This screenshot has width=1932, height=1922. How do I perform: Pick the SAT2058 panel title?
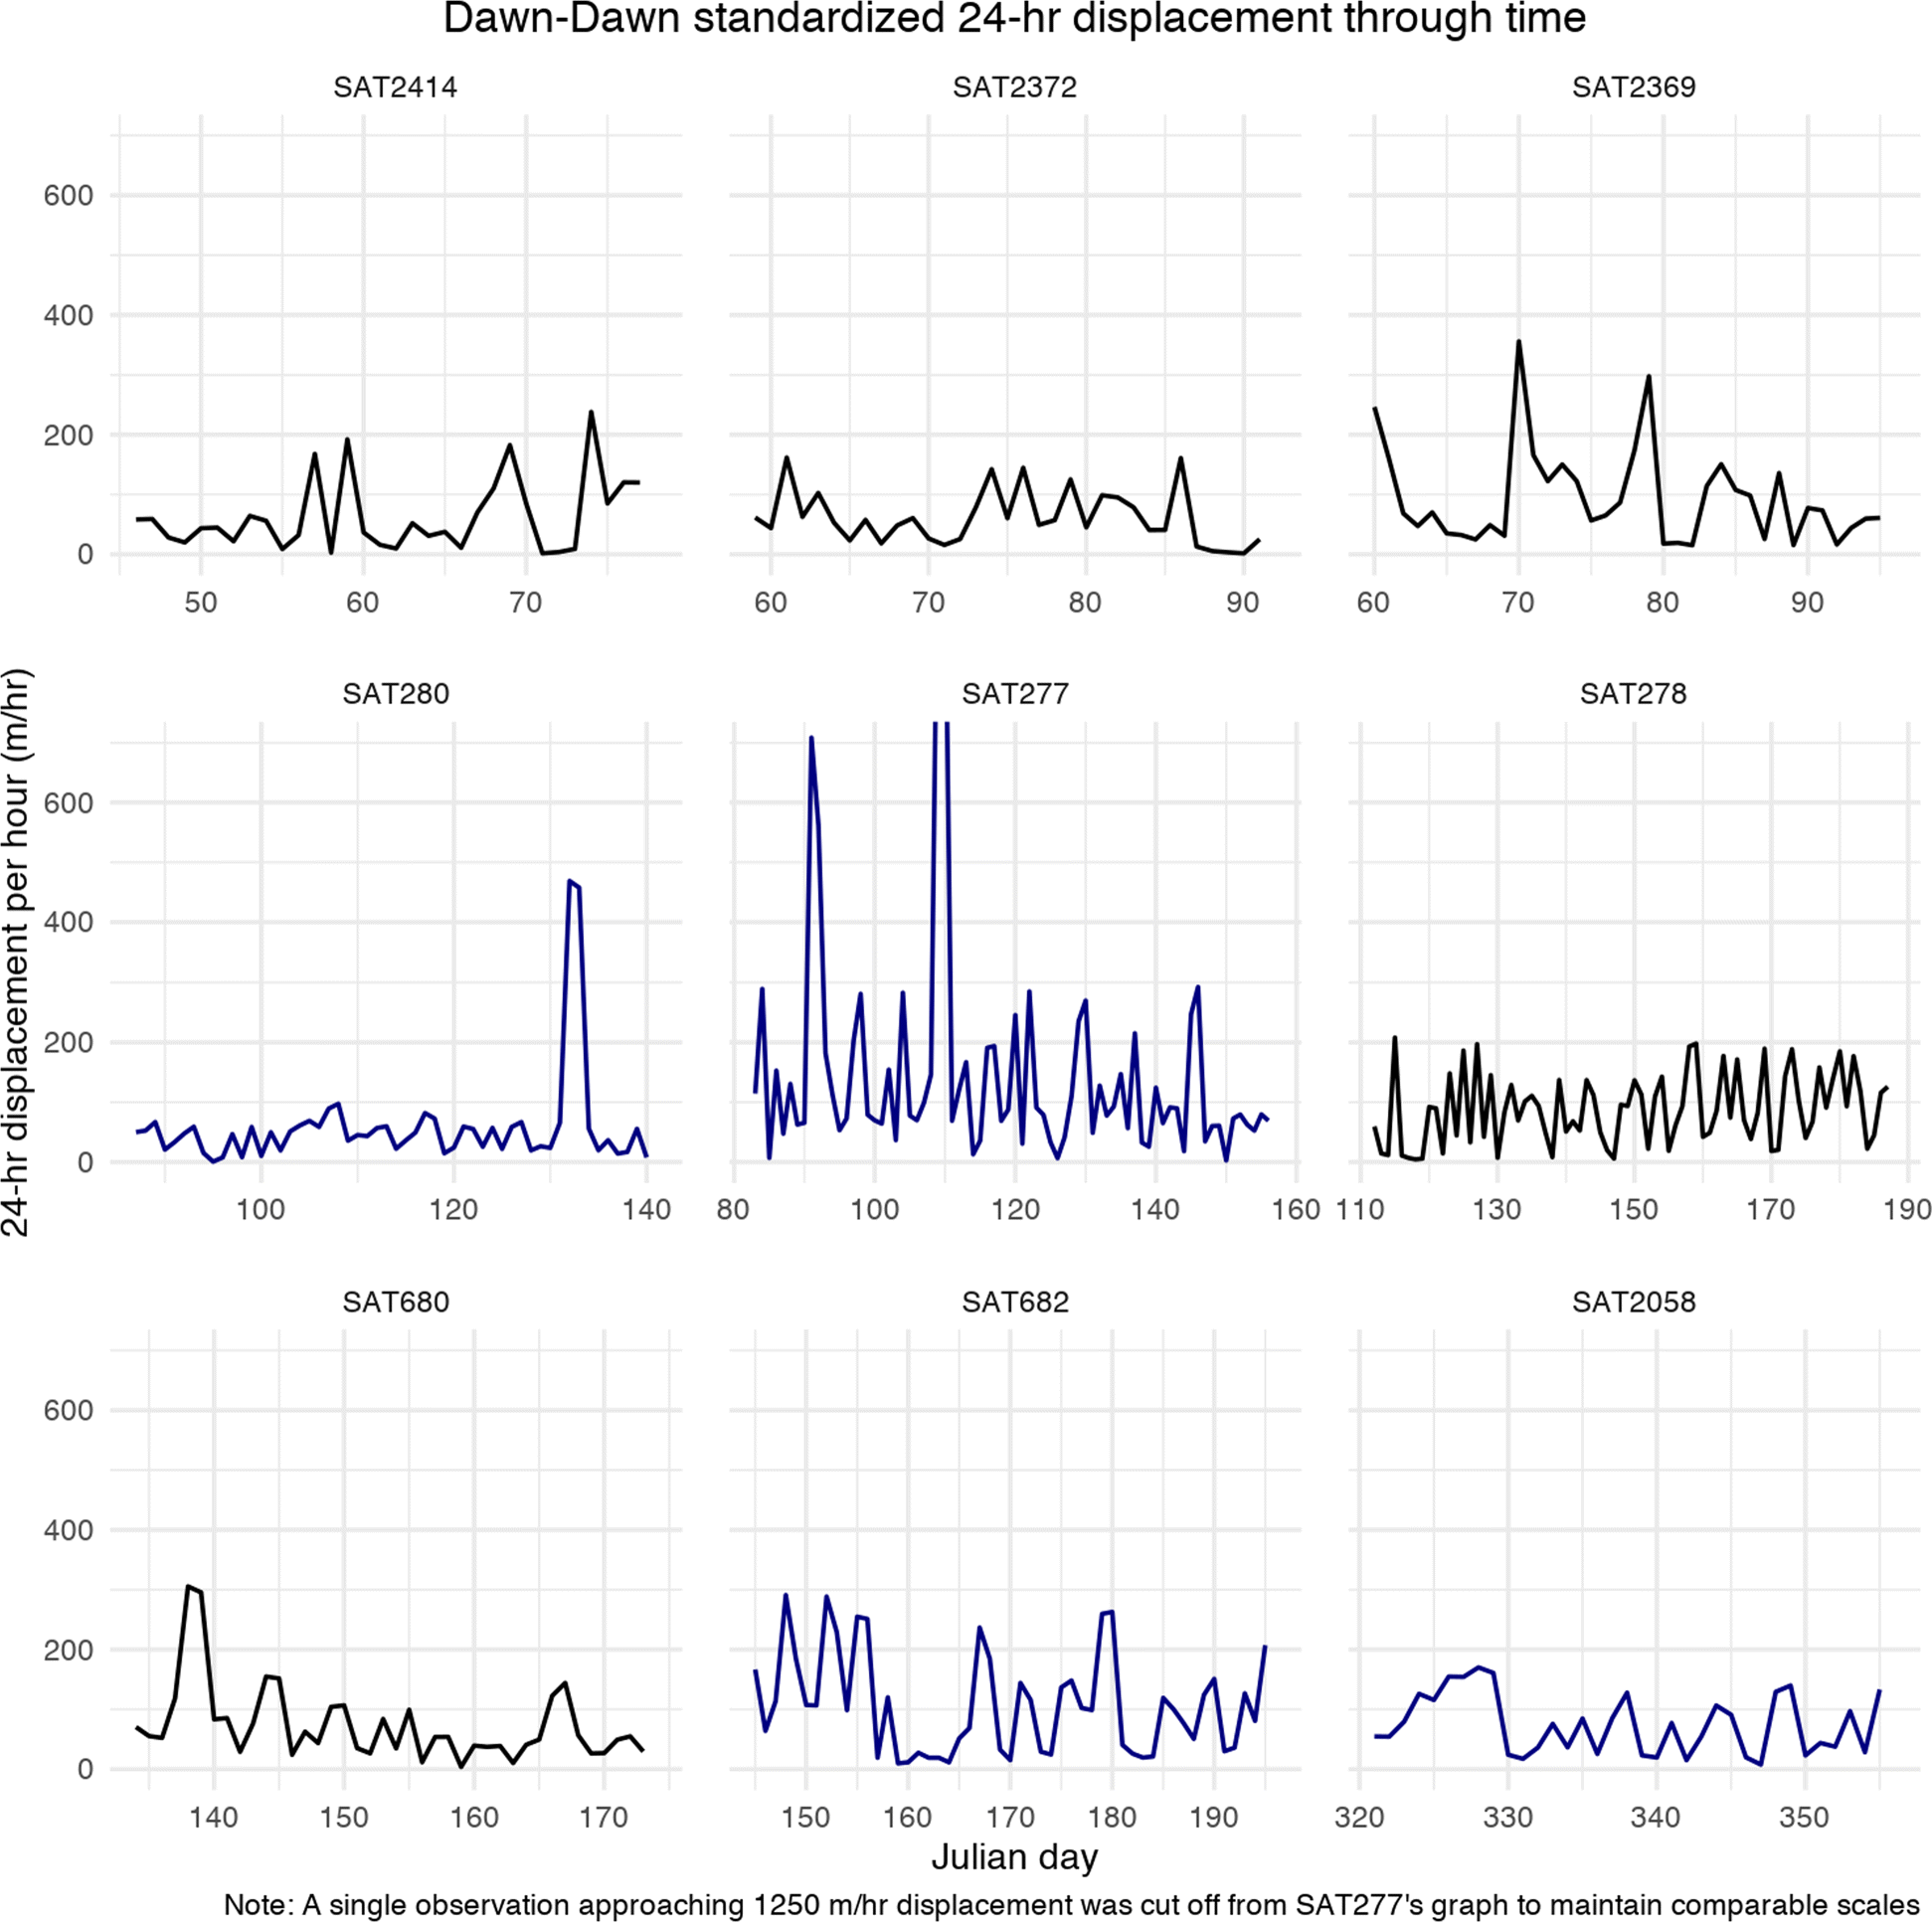click(x=1633, y=1302)
